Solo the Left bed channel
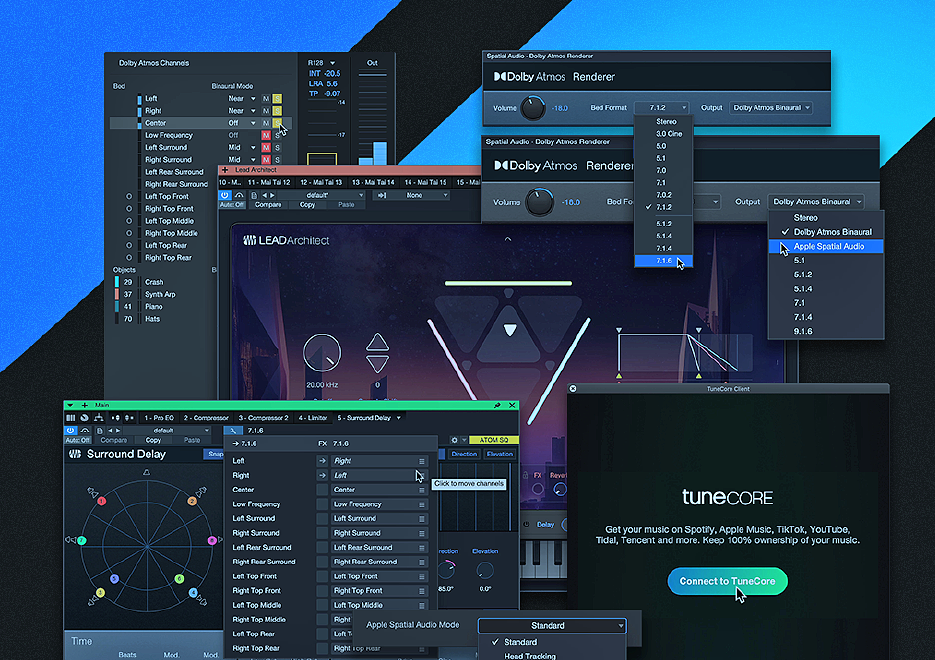The height and width of the screenshot is (660, 935). (277, 98)
